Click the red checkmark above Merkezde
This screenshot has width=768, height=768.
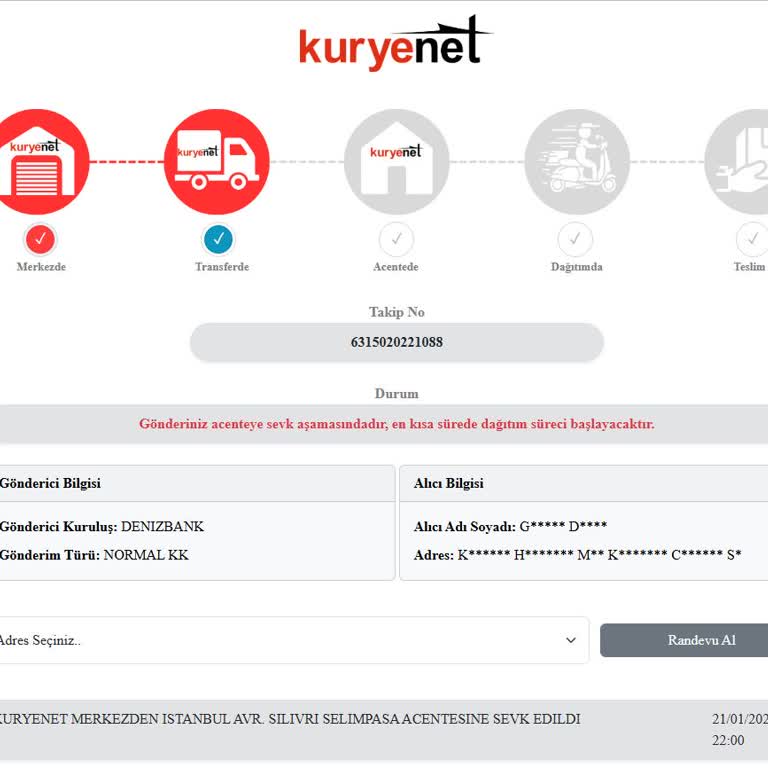click(x=40, y=239)
